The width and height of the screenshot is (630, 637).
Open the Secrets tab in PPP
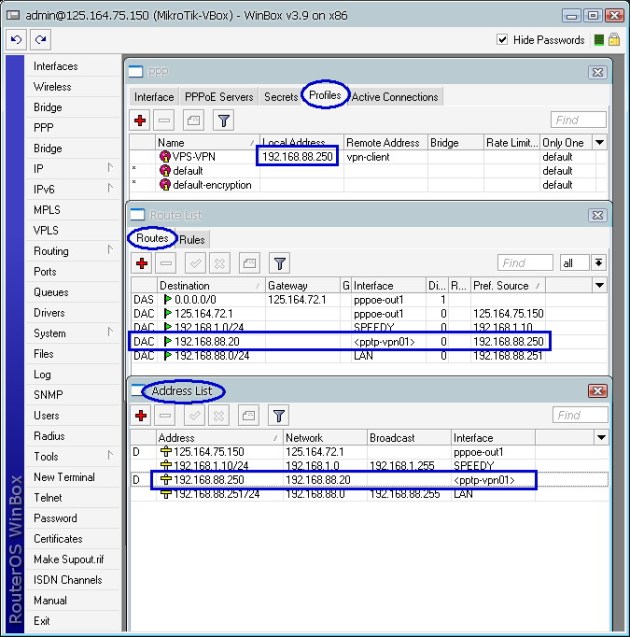[x=281, y=97]
